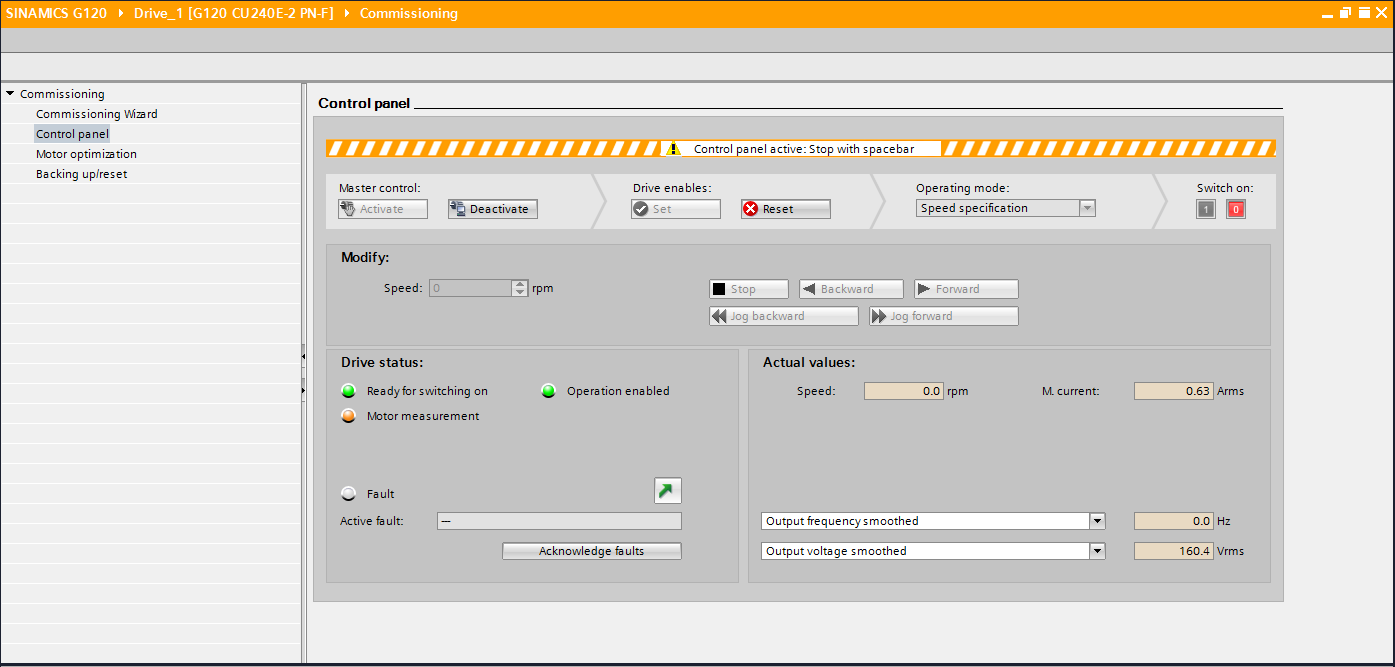Open the Output voltage smoothed dropdown
The image size is (1395, 667).
1097,551
